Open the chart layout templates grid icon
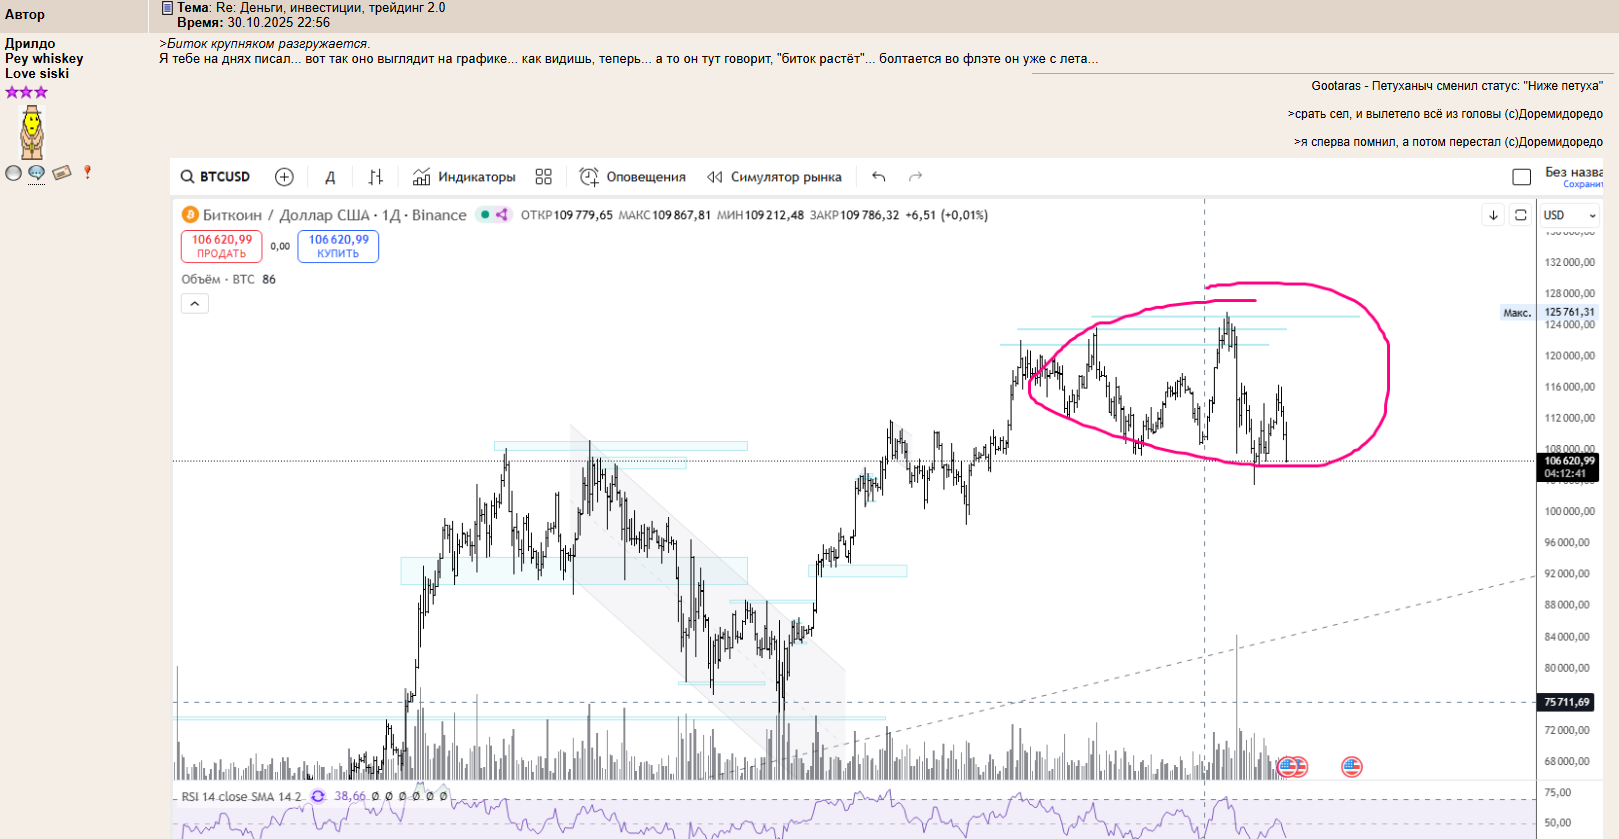 point(543,177)
